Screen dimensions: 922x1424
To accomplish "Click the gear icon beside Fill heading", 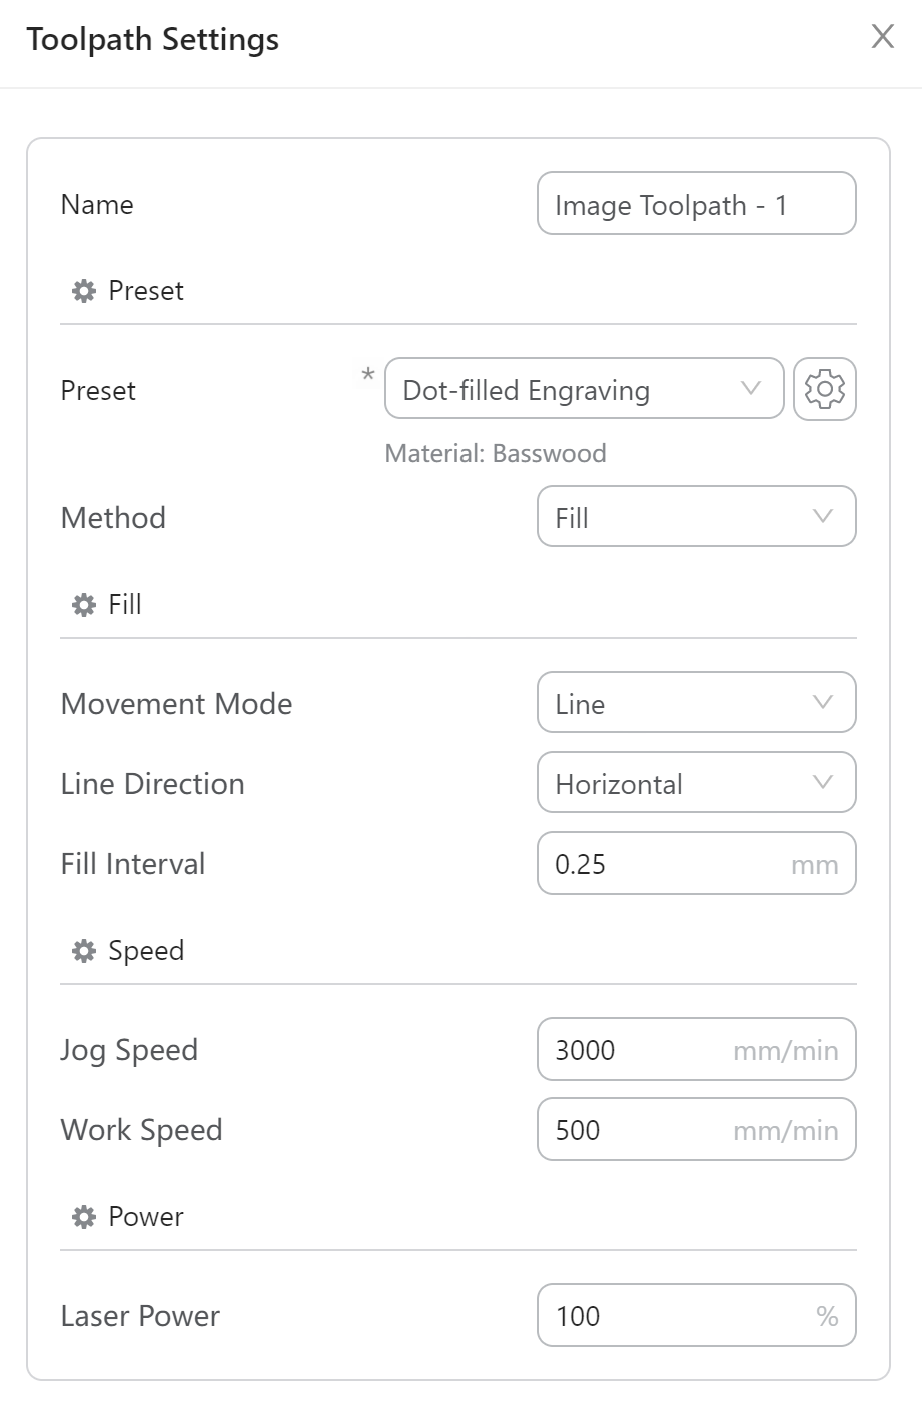I will (x=84, y=605).
